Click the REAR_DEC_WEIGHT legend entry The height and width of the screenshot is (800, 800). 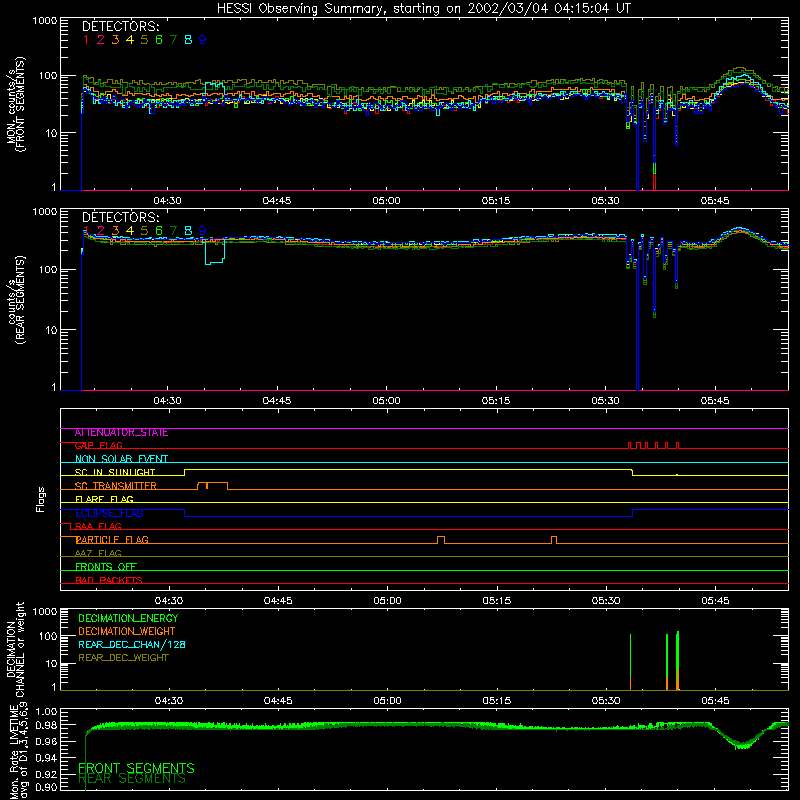[x=123, y=658]
